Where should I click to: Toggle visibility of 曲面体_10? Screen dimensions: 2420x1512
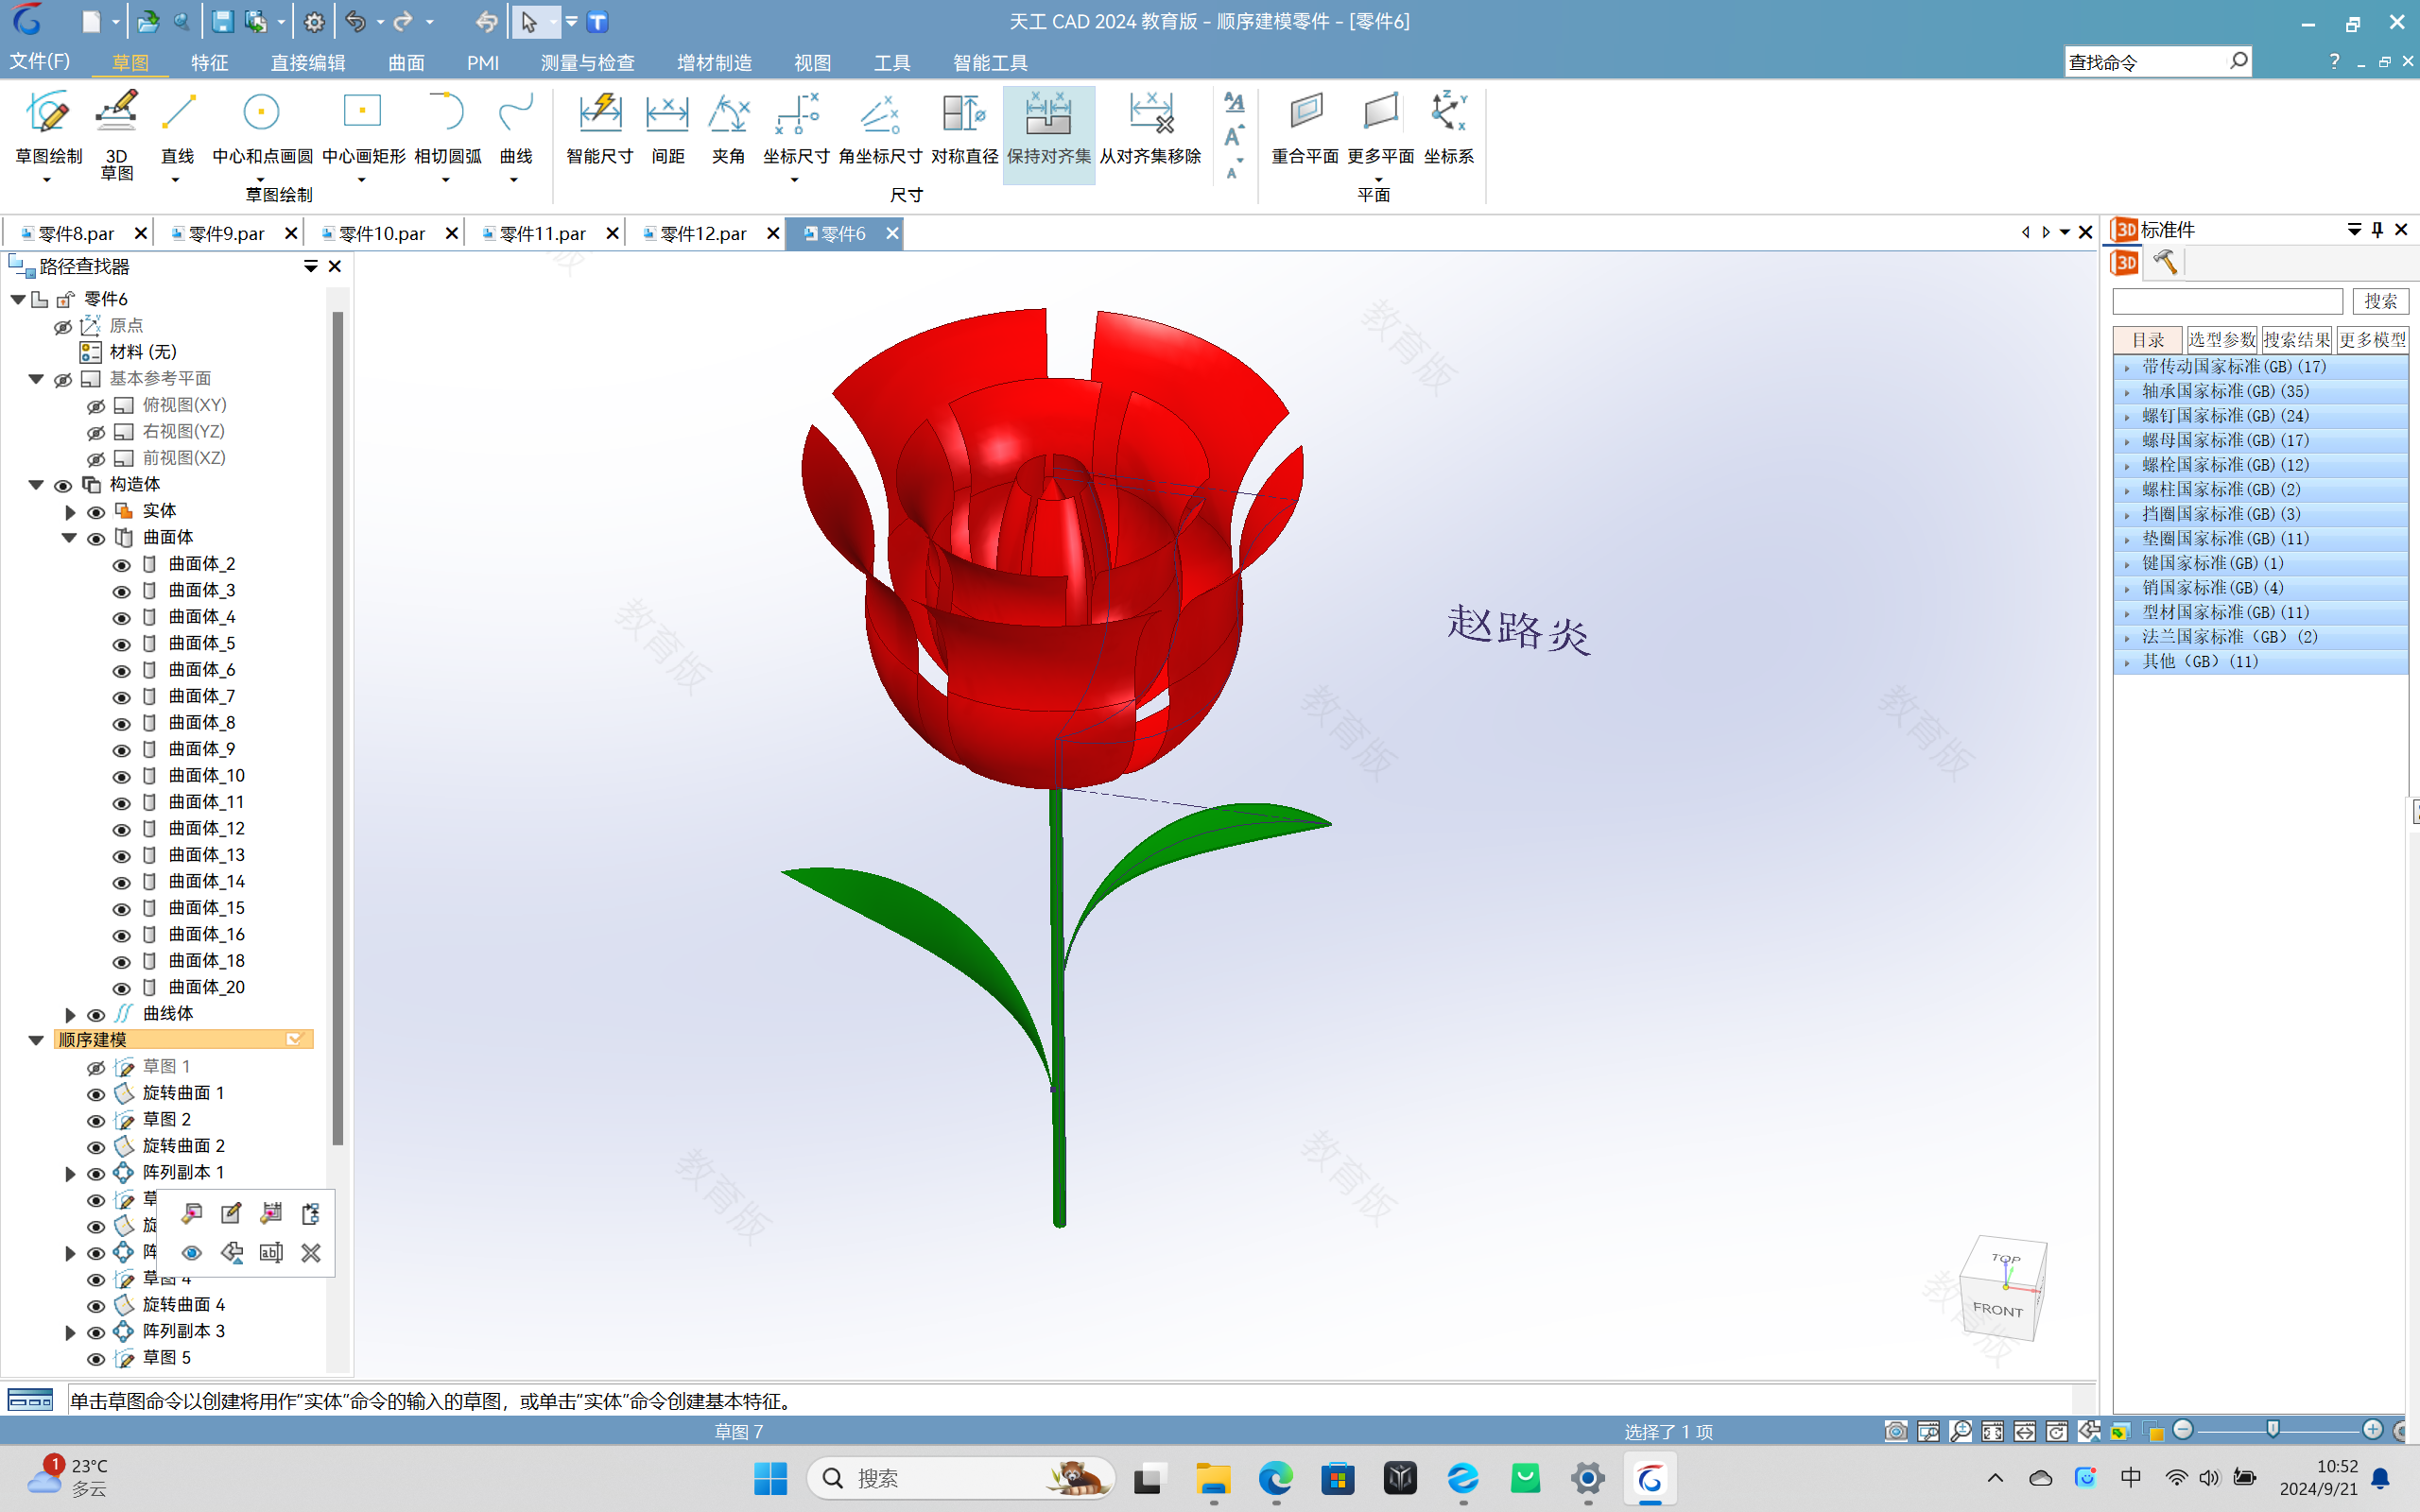pyautogui.click(x=121, y=776)
